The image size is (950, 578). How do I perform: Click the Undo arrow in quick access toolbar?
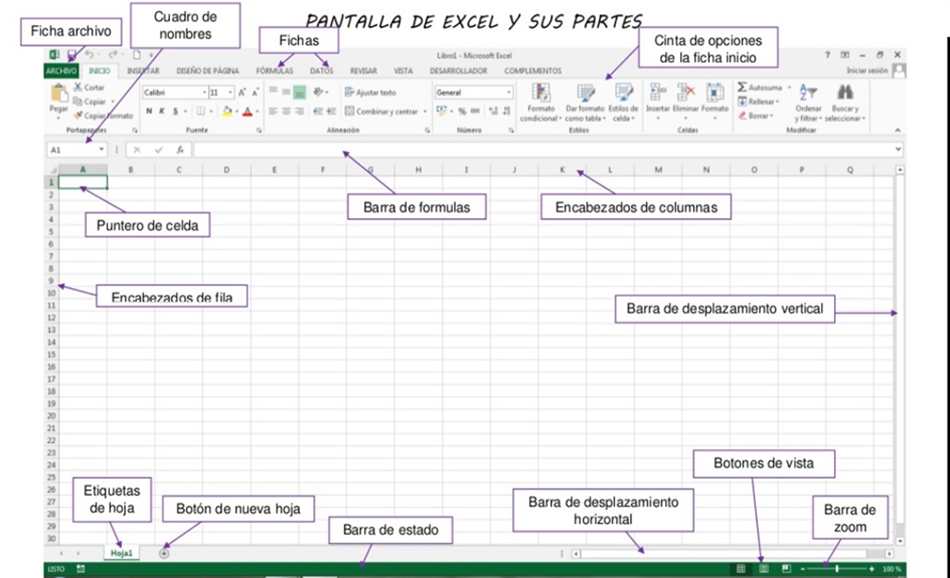89,55
